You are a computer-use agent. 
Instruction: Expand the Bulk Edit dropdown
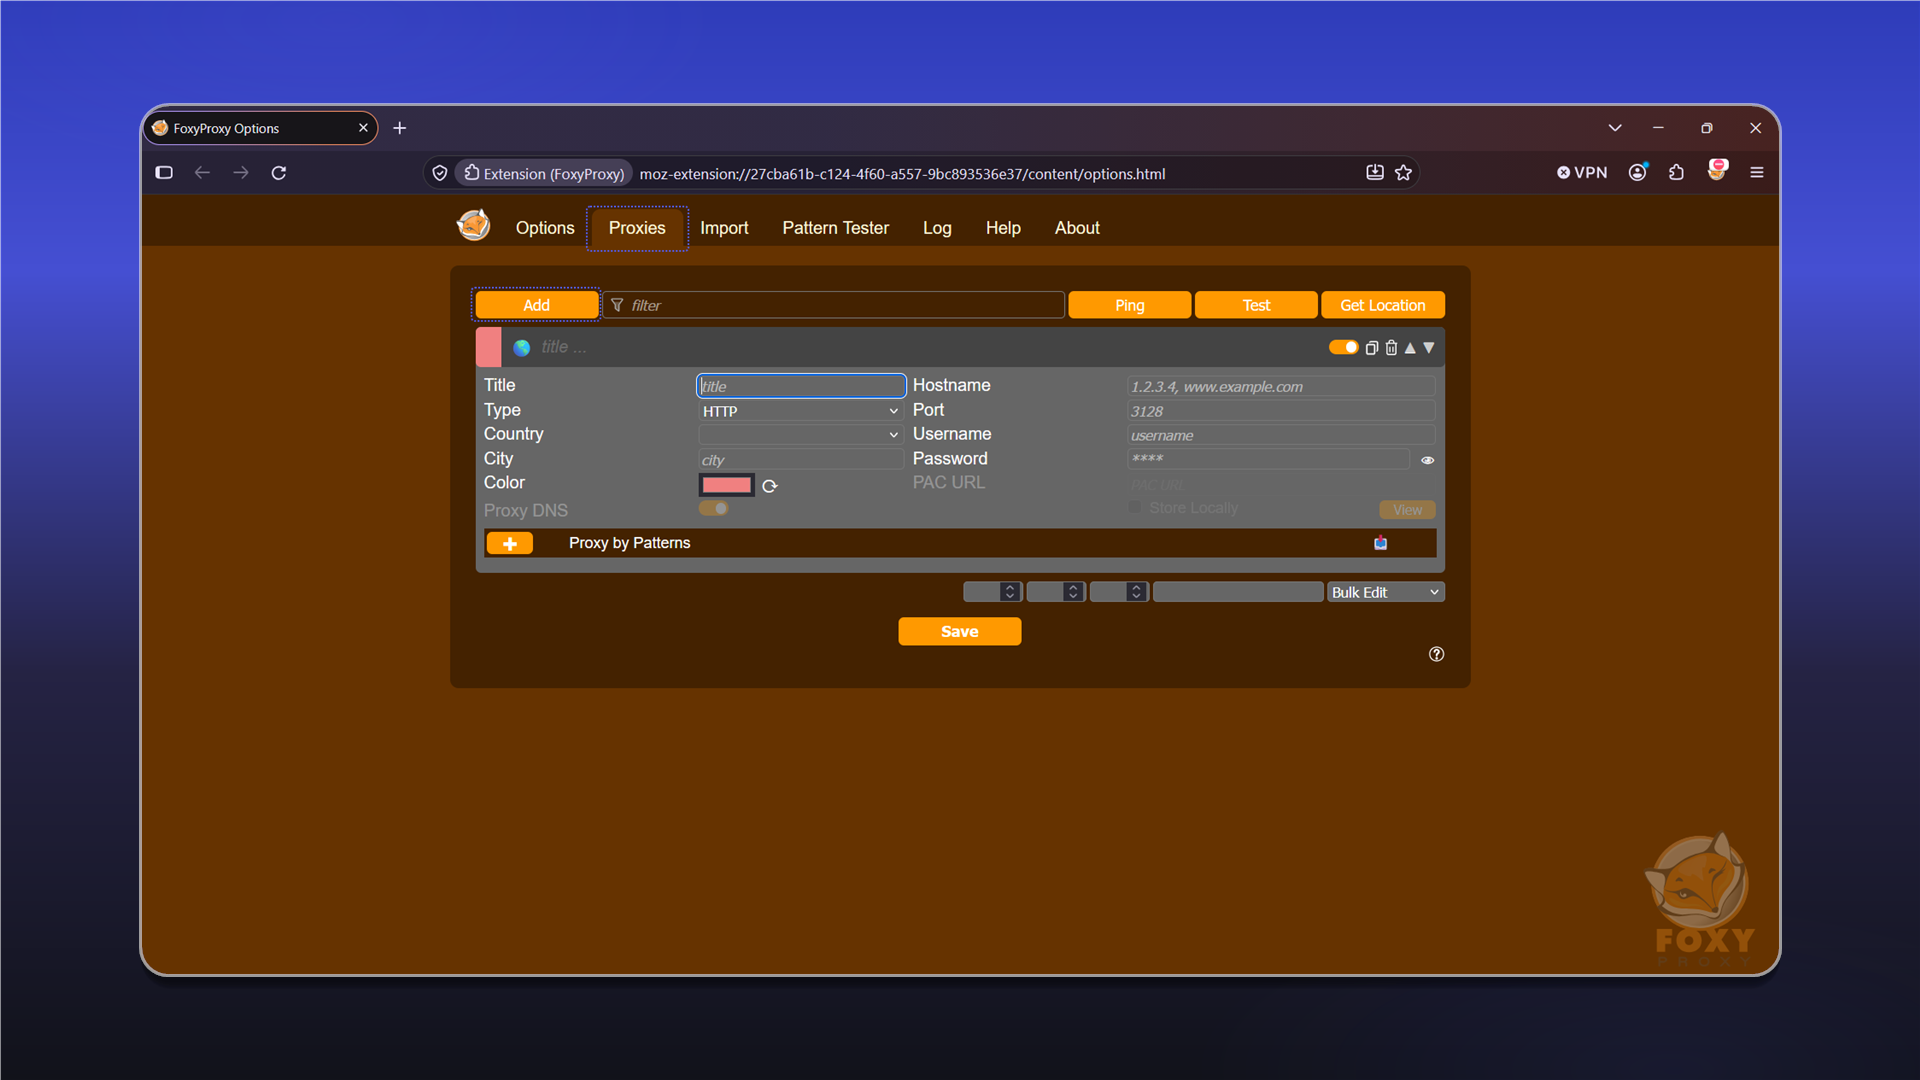coord(1385,592)
